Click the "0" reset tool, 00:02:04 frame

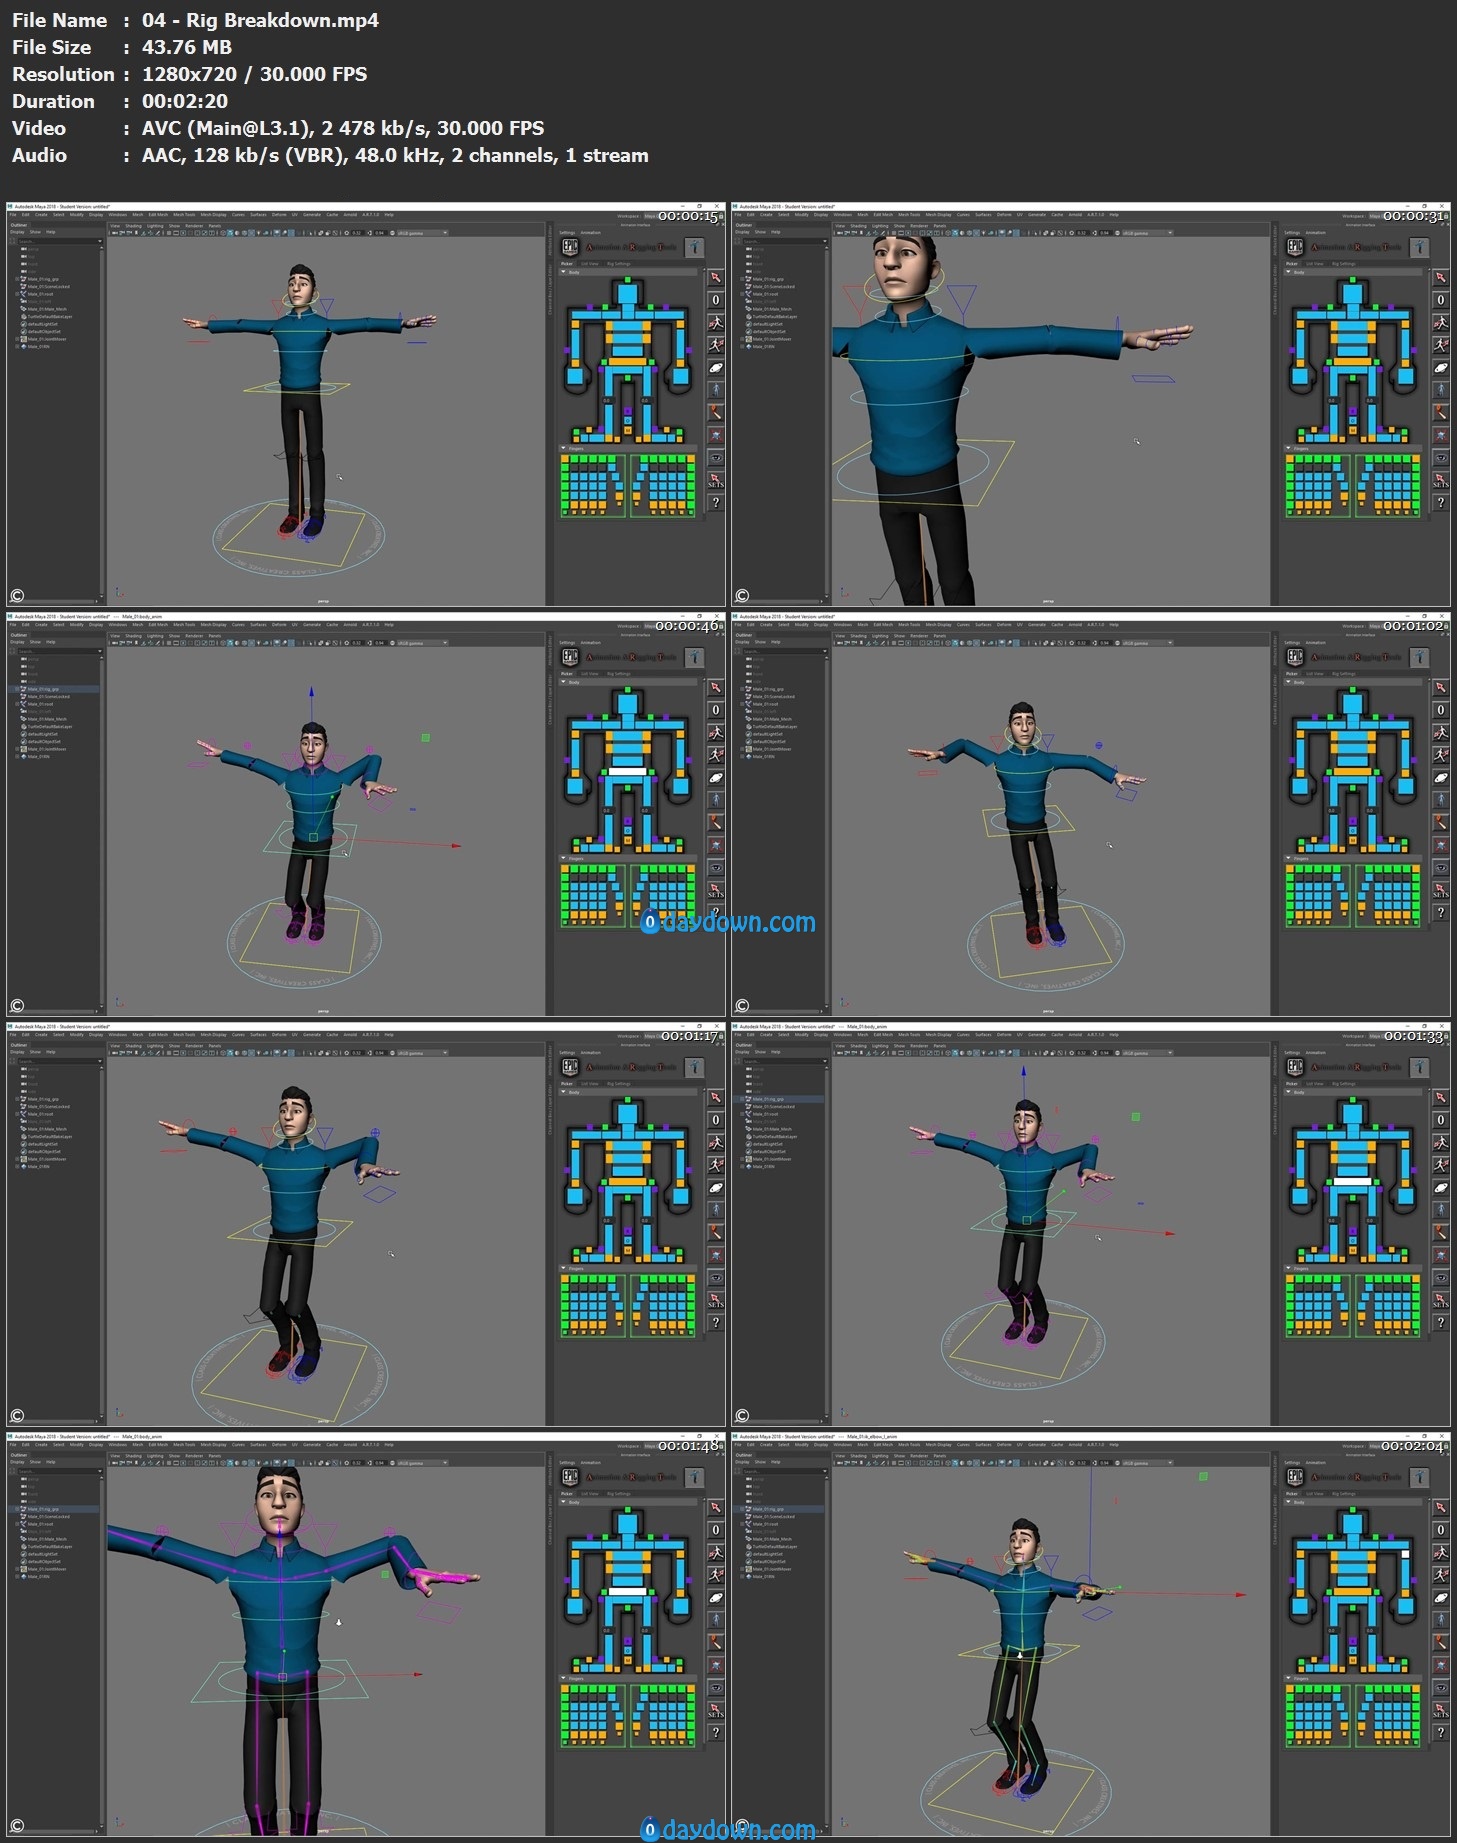point(1441,1530)
